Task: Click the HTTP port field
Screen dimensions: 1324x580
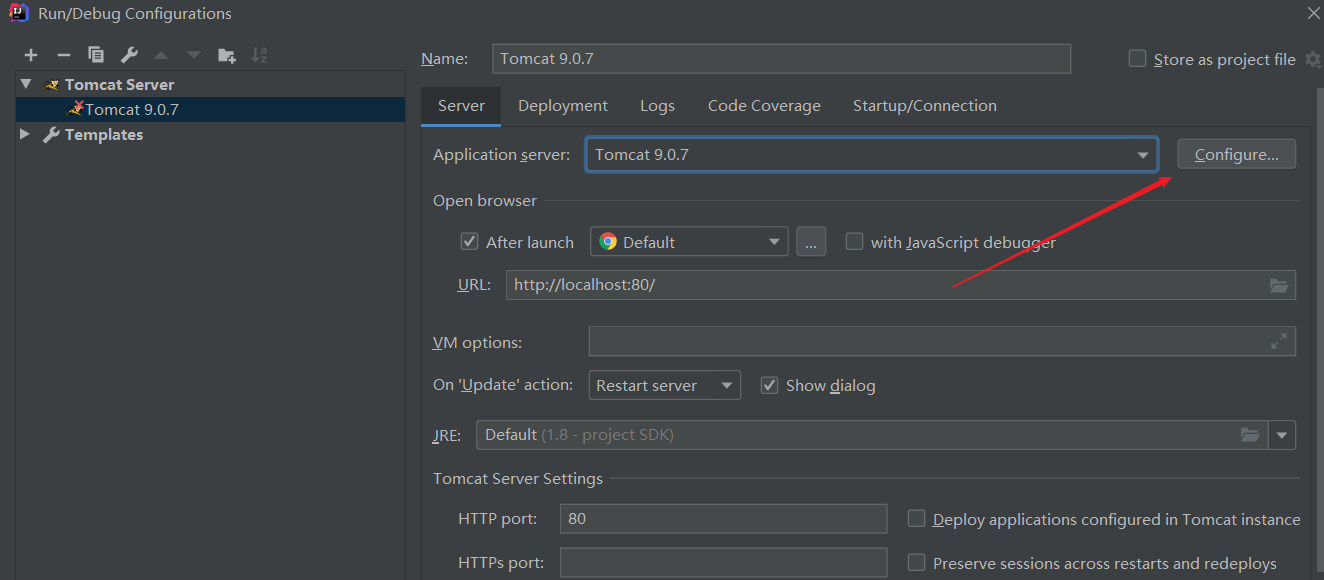Action: [x=724, y=519]
